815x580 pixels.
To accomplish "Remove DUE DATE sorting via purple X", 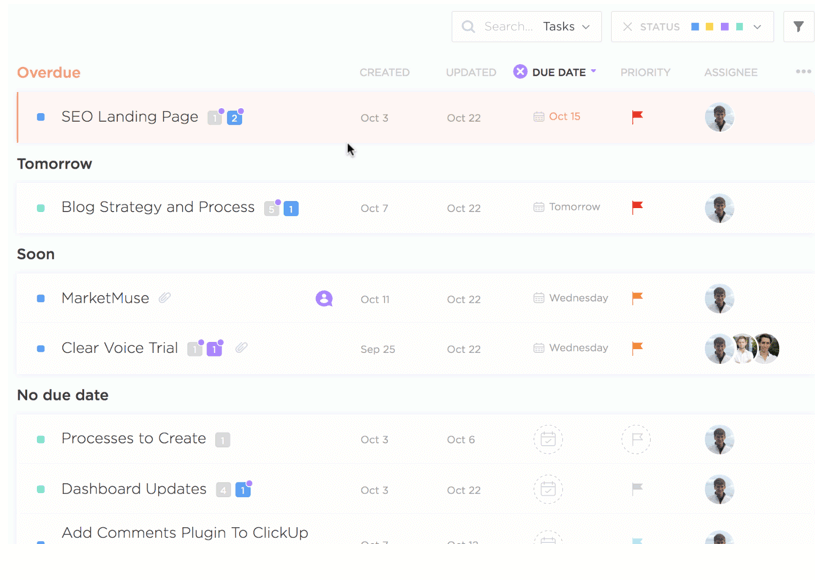I will point(520,72).
